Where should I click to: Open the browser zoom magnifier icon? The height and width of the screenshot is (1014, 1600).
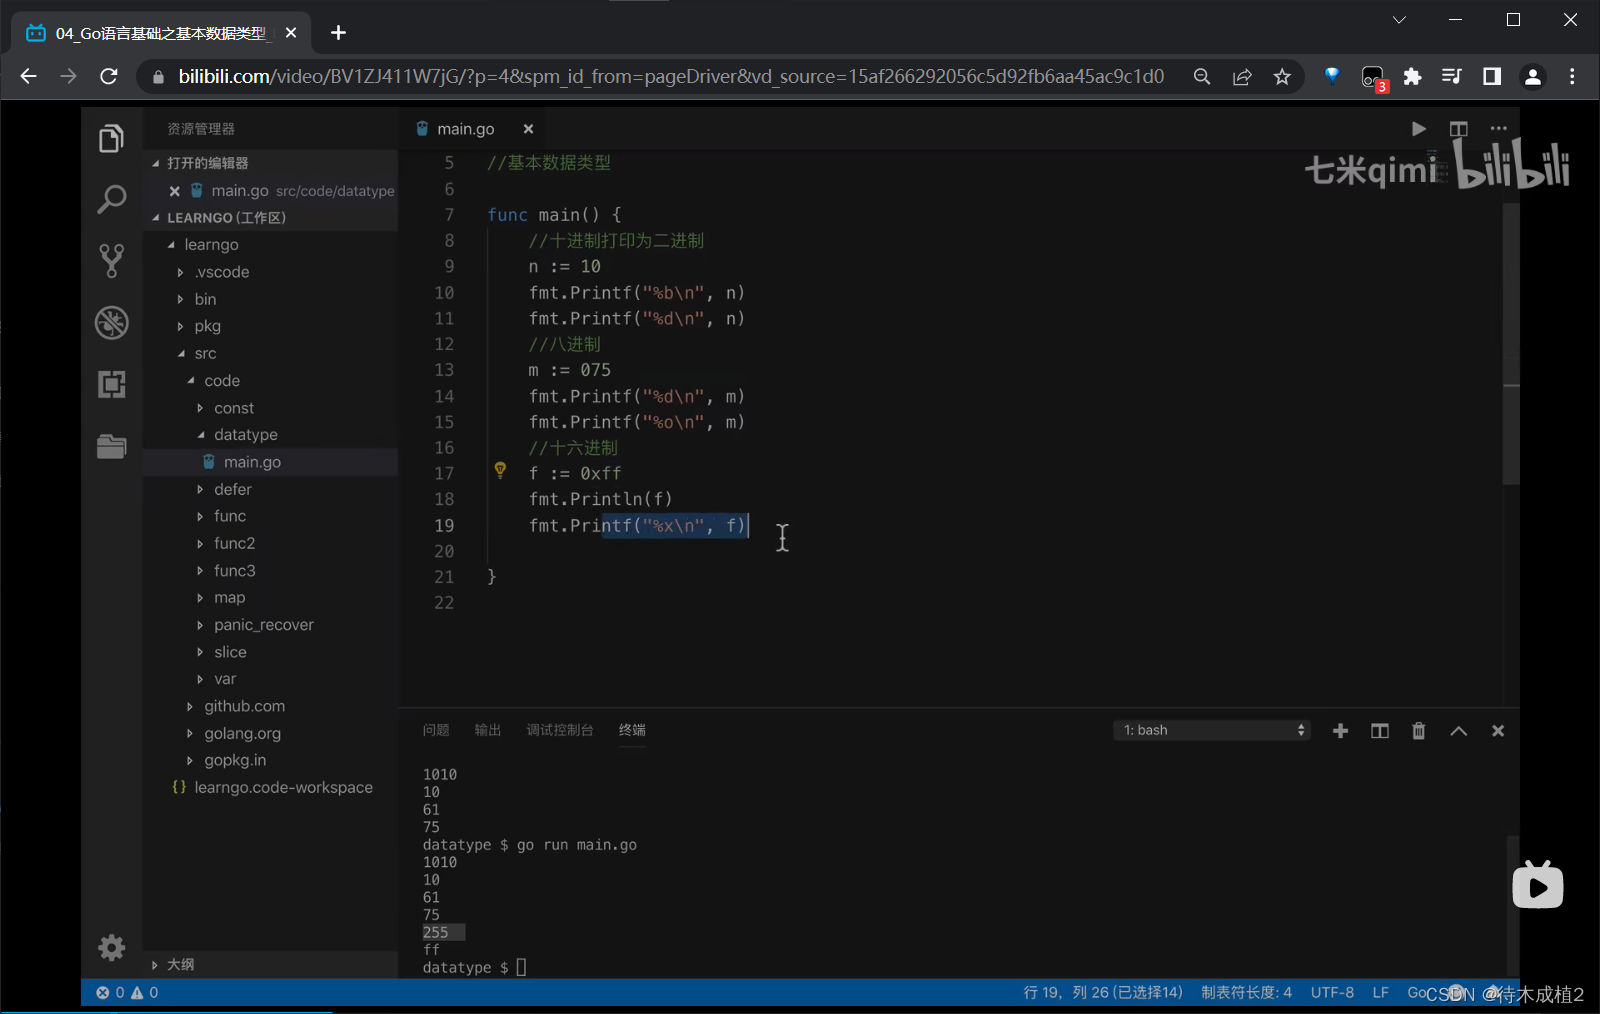(x=1202, y=77)
